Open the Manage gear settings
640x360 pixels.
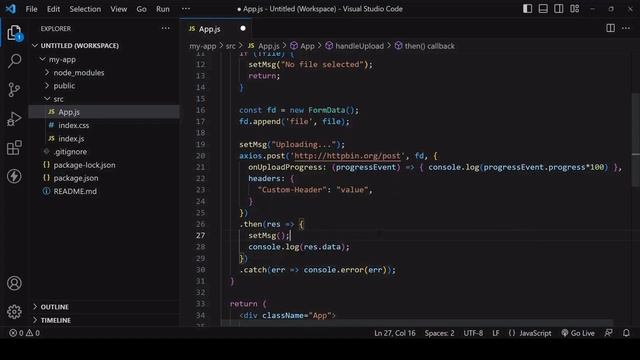click(x=14, y=312)
